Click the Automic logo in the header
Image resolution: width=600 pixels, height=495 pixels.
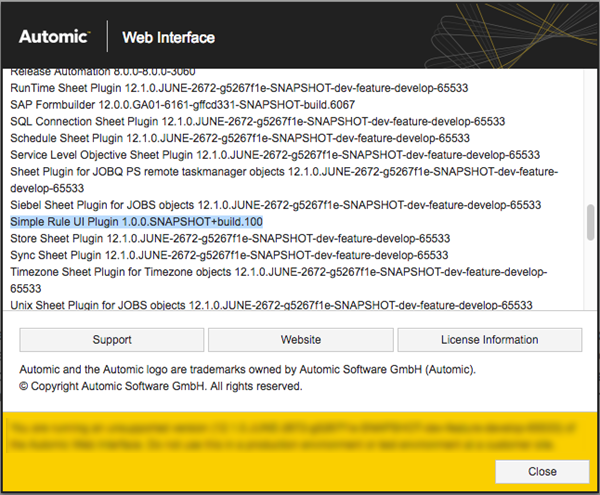click(55, 38)
